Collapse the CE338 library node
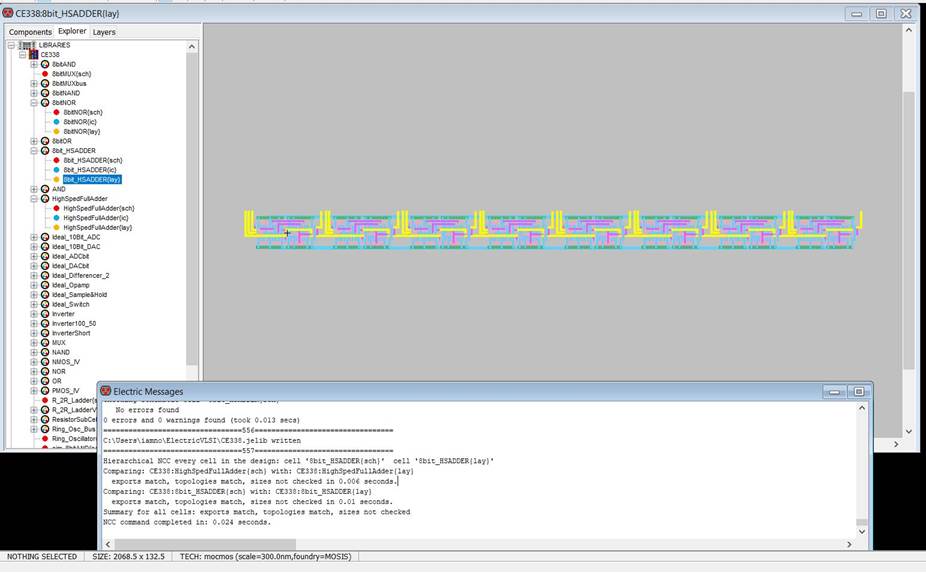The image size is (926, 573). pyautogui.click(x=22, y=55)
